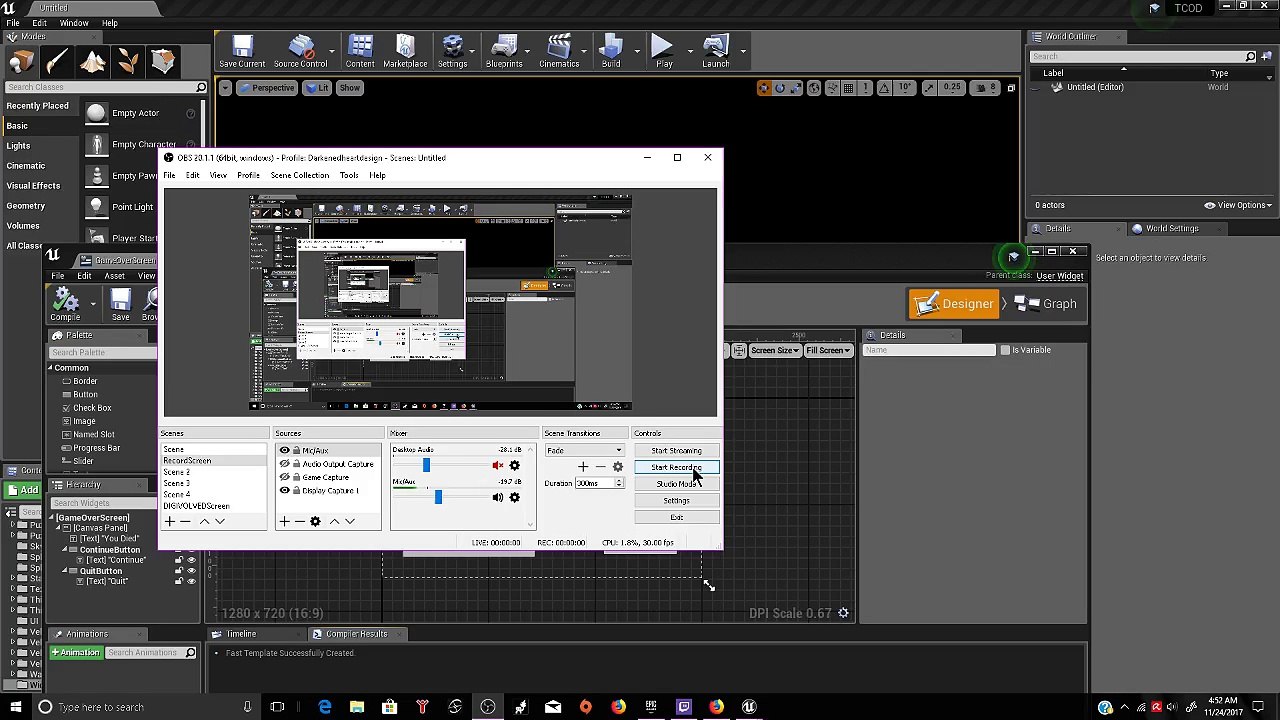Click the Search Classes input field
The width and height of the screenshot is (1280, 720).
104,88
